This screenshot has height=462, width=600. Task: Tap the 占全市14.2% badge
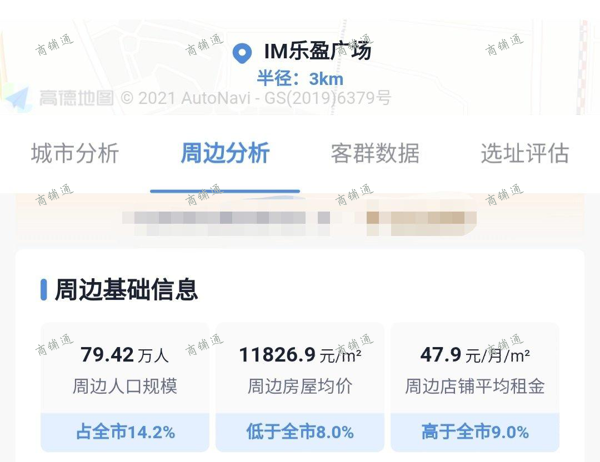click(125, 433)
